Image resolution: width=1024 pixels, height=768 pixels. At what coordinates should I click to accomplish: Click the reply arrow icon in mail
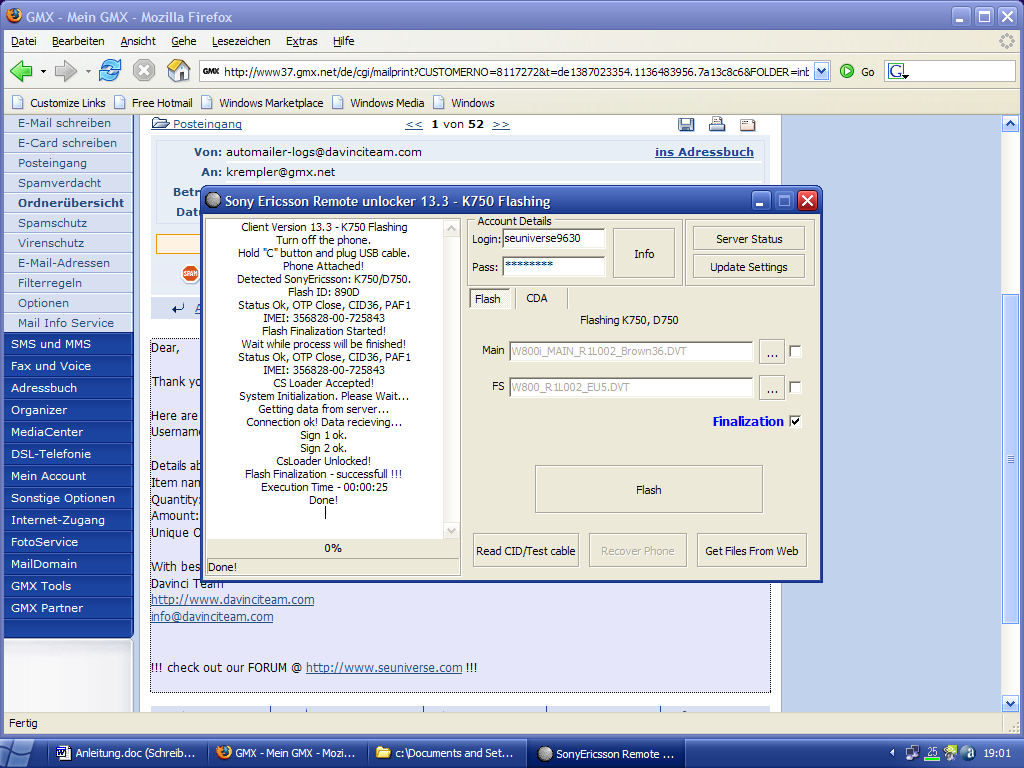click(178, 308)
